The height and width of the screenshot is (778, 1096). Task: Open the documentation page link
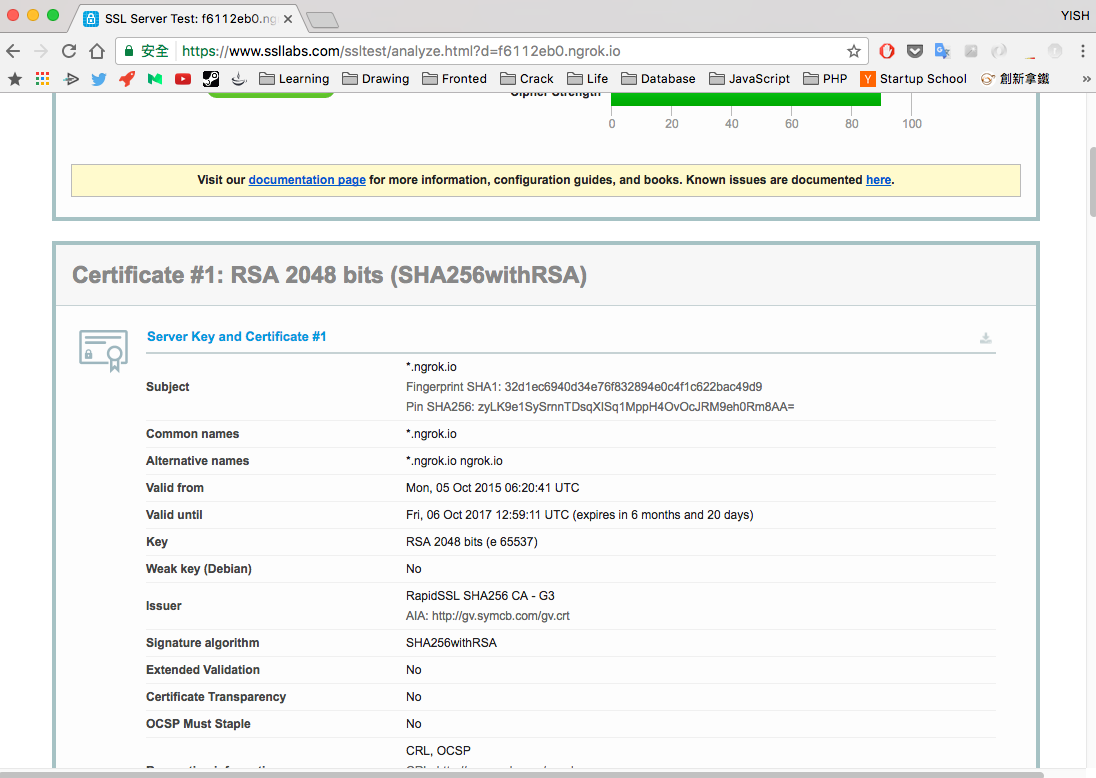307,180
